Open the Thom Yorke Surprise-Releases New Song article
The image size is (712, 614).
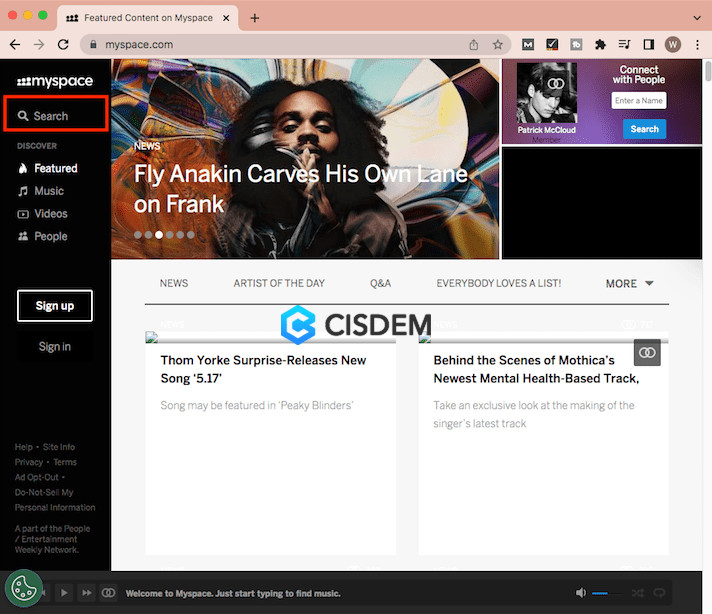[x=263, y=369]
